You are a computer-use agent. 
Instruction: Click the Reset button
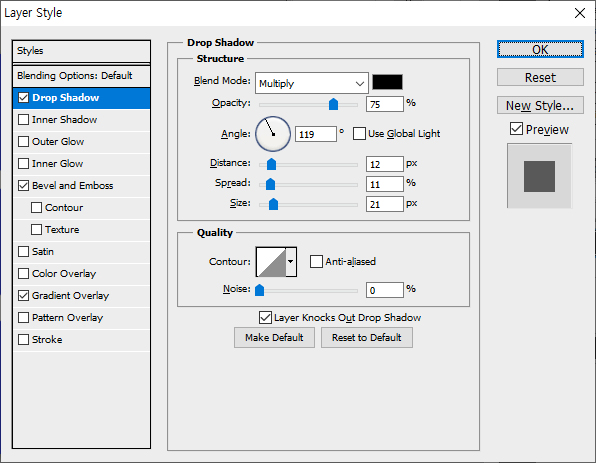[x=540, y=77]
